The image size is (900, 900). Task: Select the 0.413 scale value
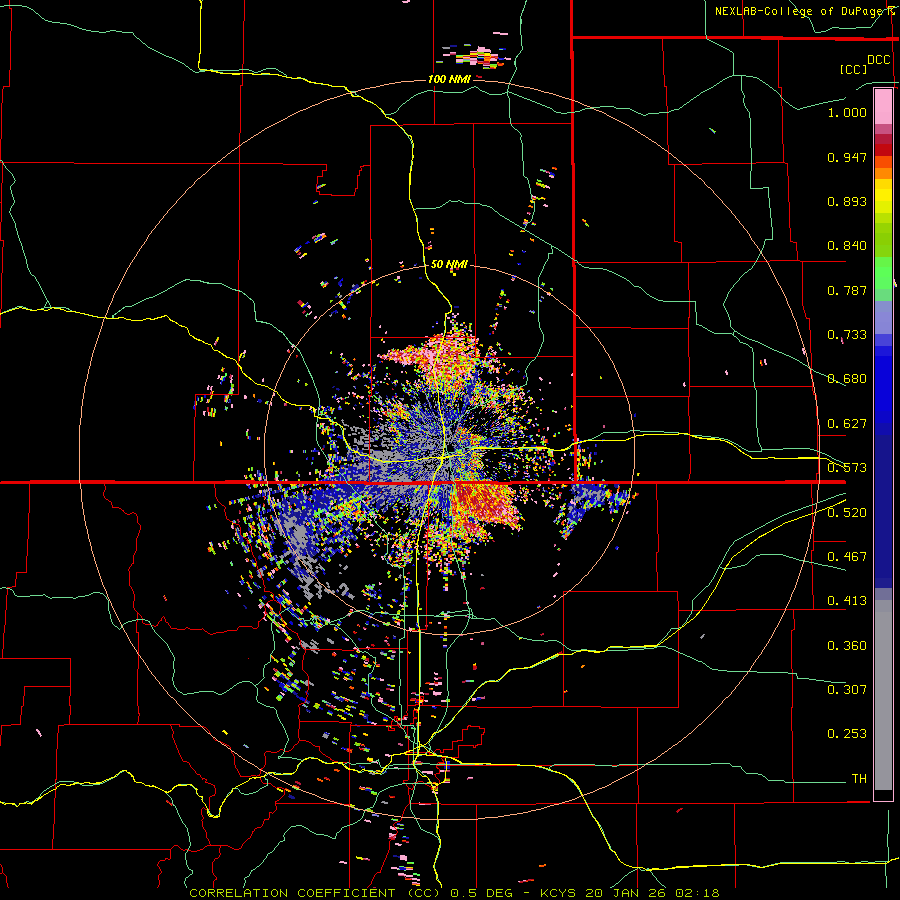[x=847, y=601]
